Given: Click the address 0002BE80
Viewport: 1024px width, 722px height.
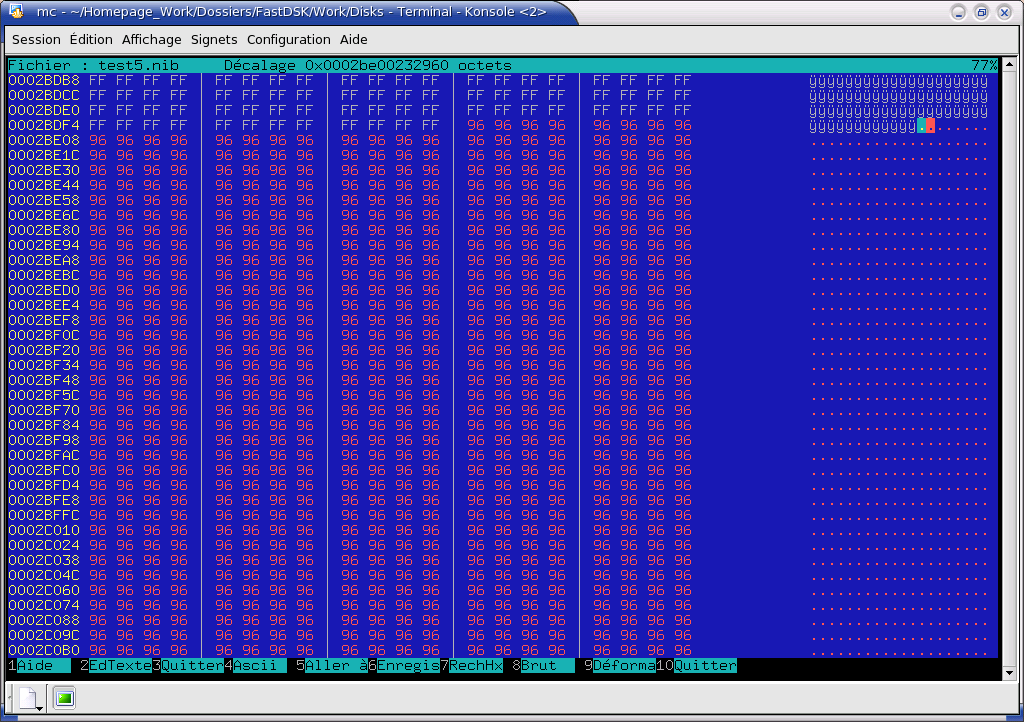Looking at the screenshot, I should pos(44,230).
